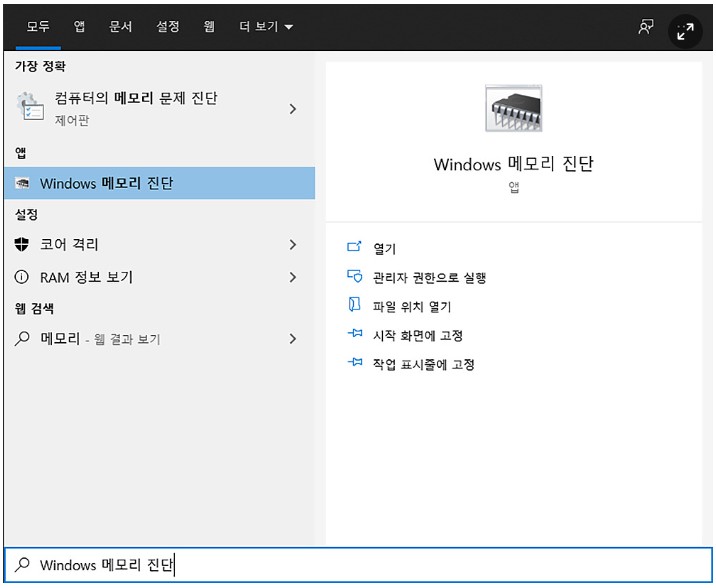Click the 열기 open icon
Screen dimensions: 716x588
coord(354,247)
